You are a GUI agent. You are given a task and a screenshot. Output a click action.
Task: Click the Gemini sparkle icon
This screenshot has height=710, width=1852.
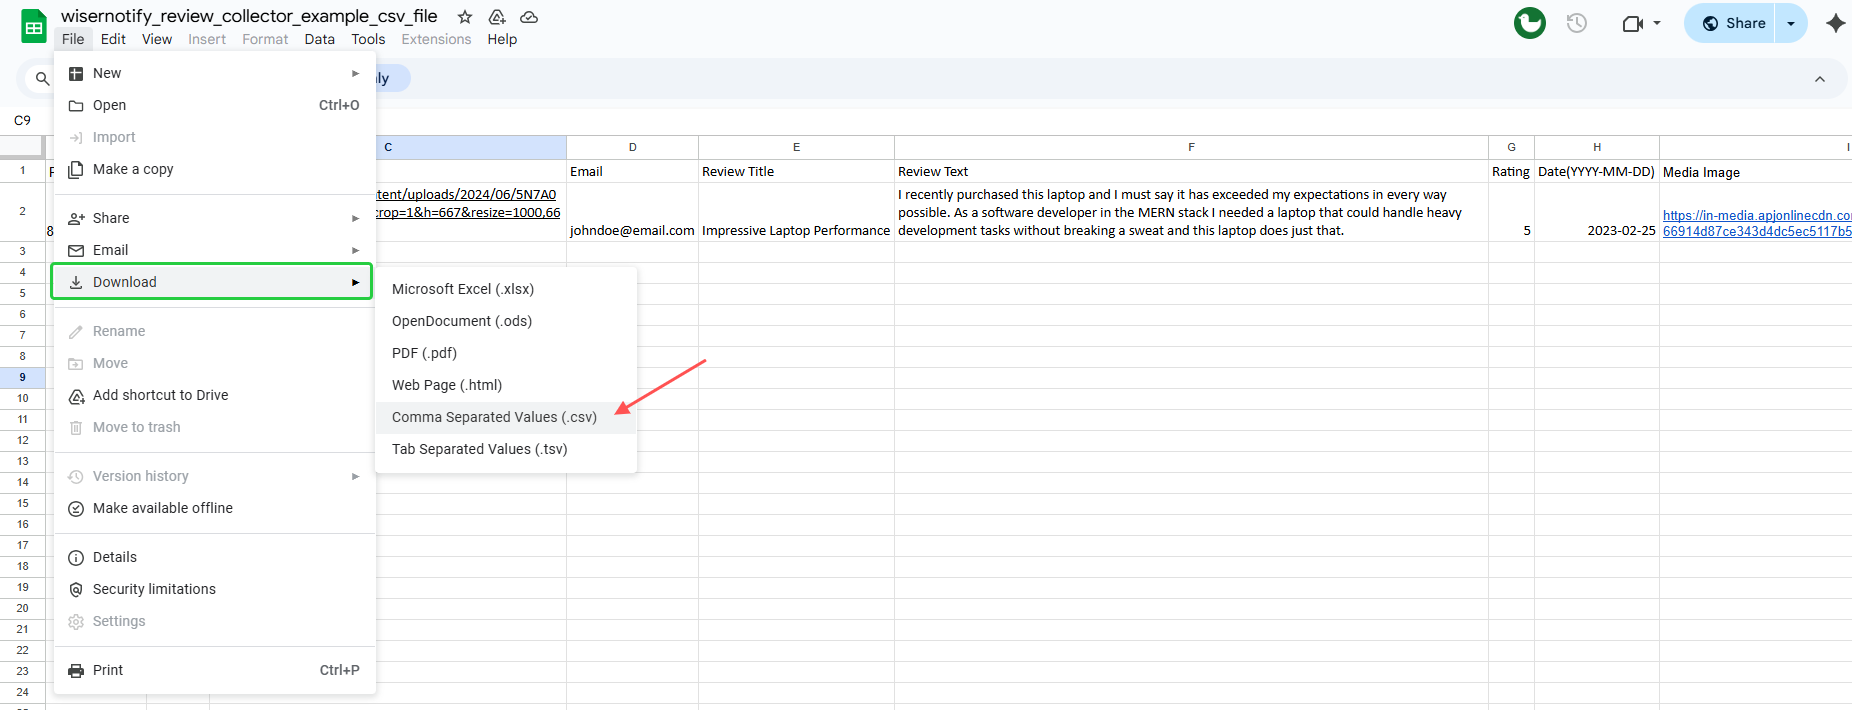(x=1835, y=23)
